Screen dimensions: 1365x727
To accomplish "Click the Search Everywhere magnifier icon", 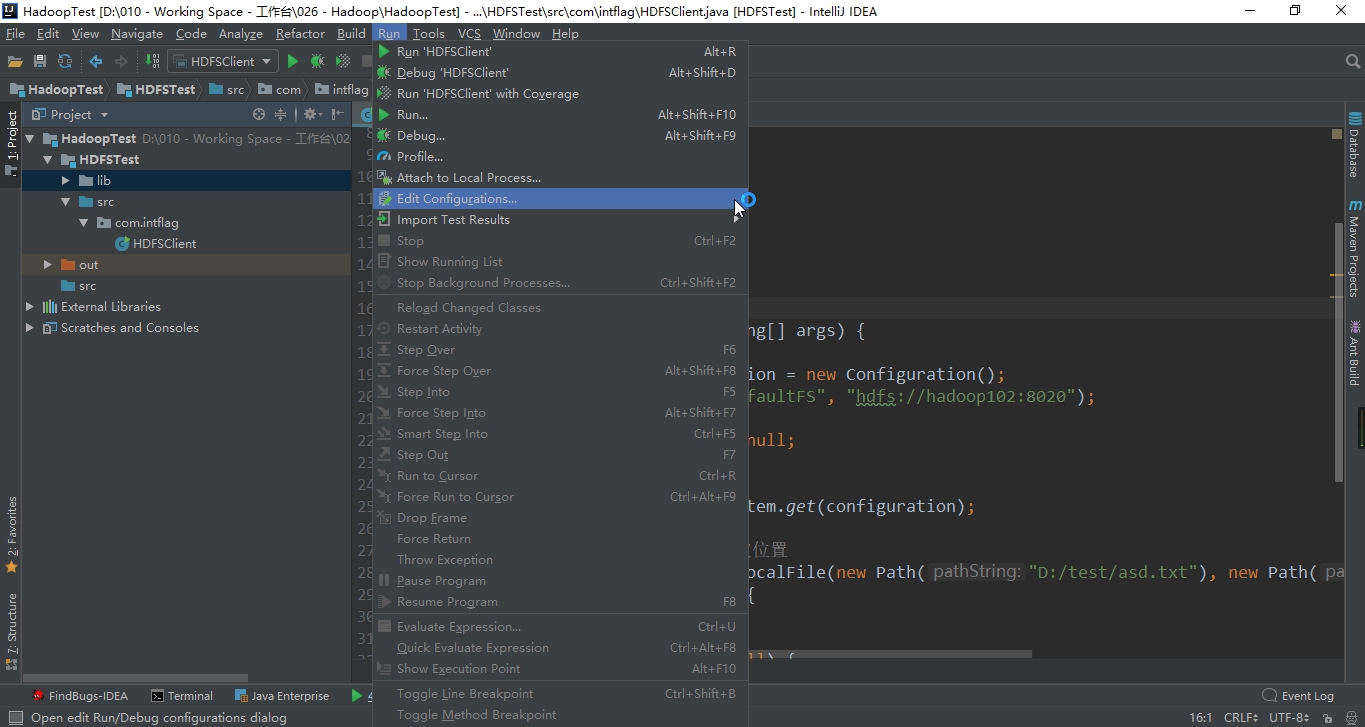I will 1353,61.
